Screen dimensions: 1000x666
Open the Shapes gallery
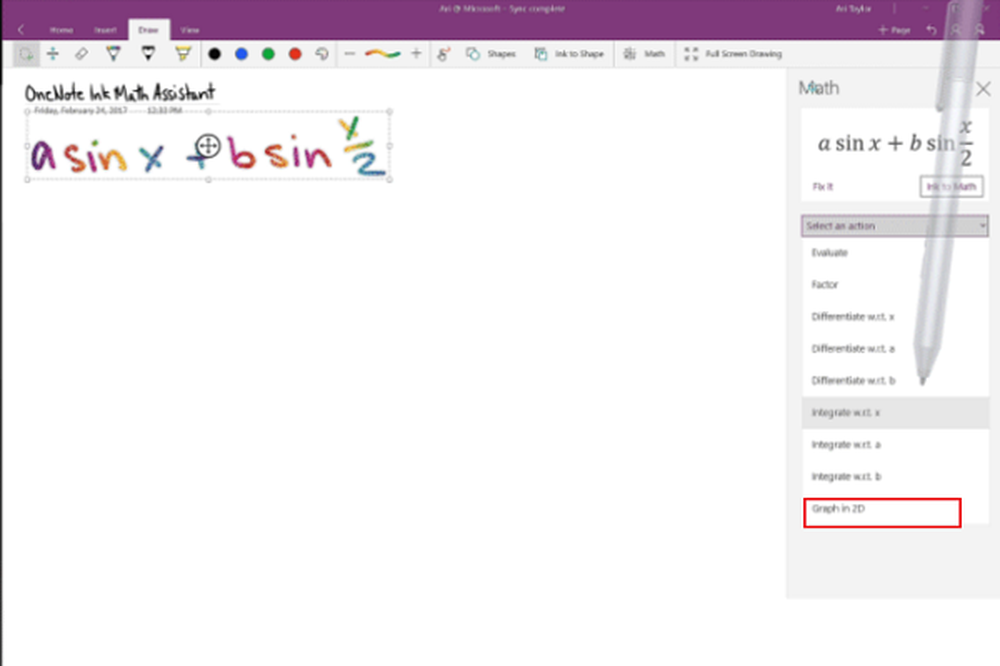pyautogui.click(x=491, y=54)
